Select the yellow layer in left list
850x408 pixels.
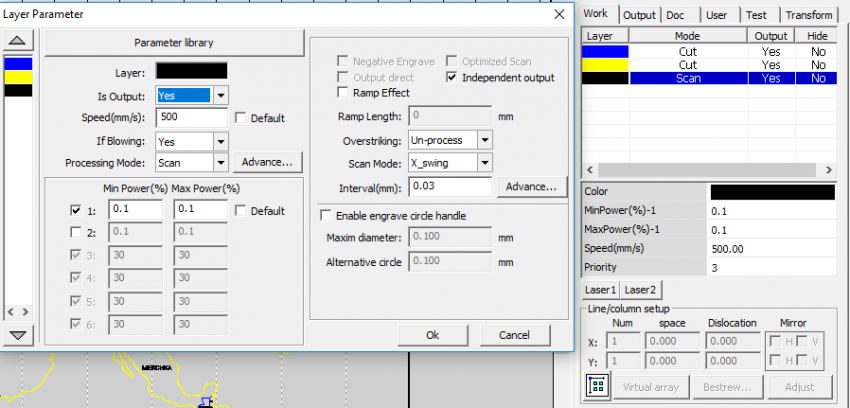click(x=20, y=76)
